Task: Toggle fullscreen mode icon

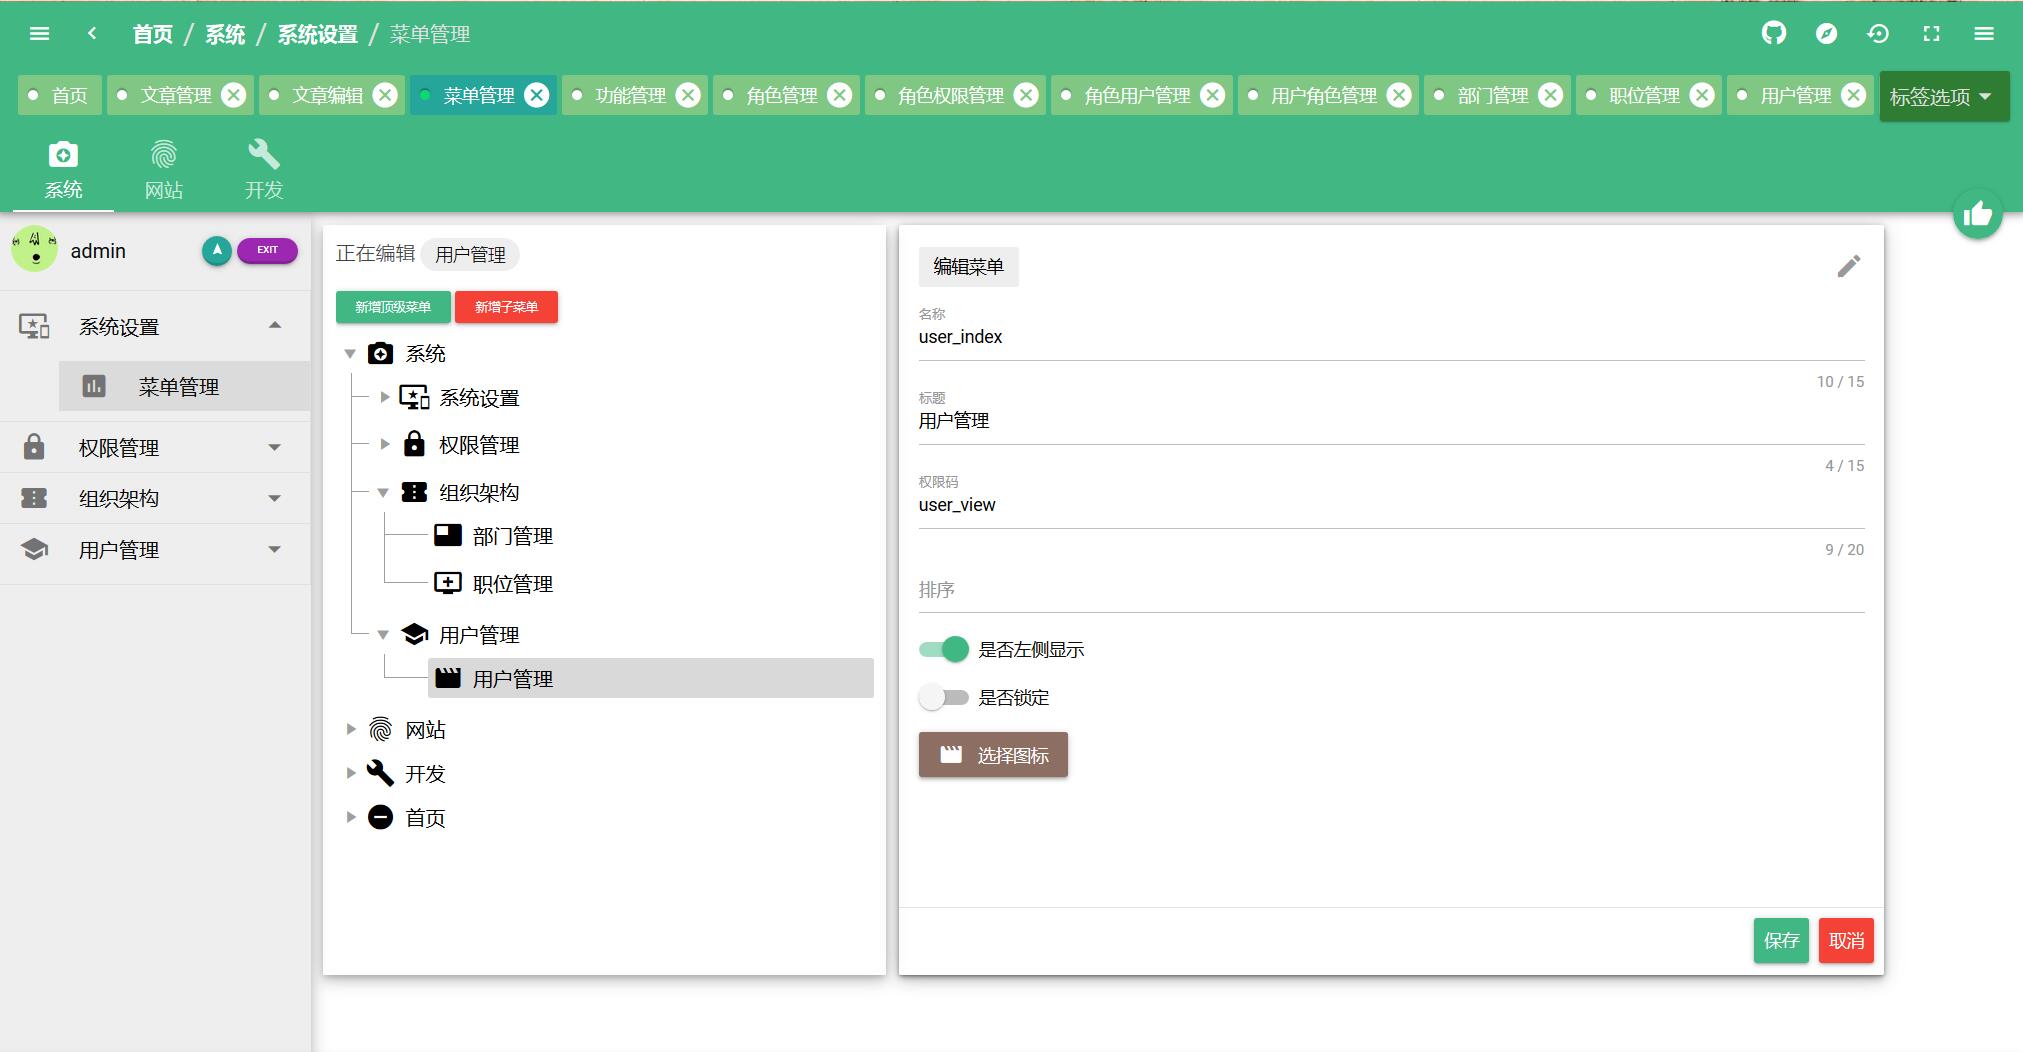Action: [1931, 34]
